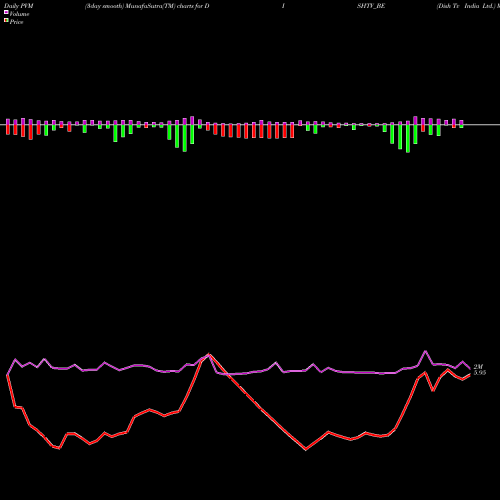Click the '(3day smooth) MunafaSutra(TM)' header text

pyautogui.click(x=130, y=6)
